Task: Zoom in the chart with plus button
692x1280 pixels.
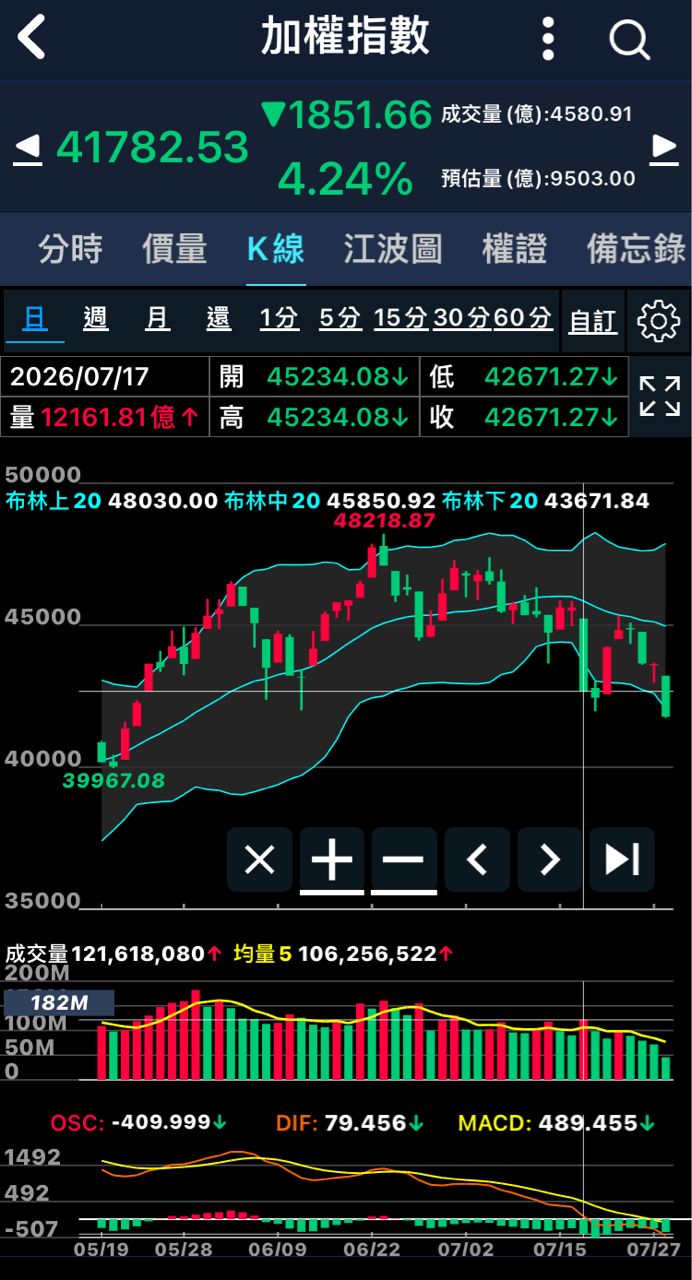Action: [x=332, y=859]
